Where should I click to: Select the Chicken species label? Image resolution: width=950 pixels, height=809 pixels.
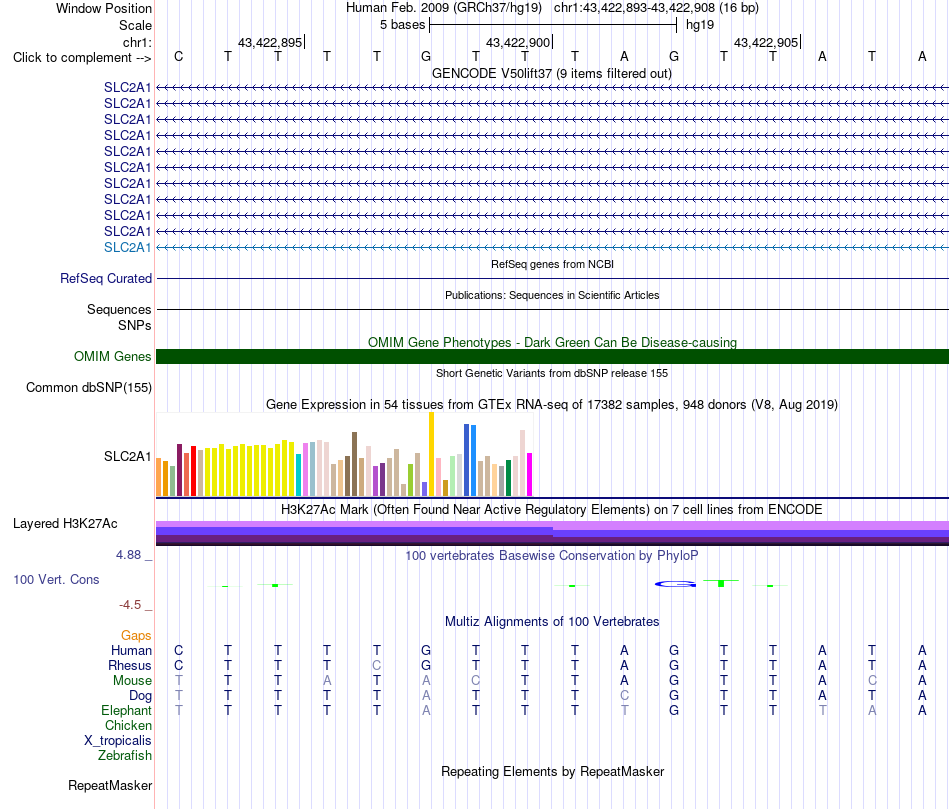[x=128, y=725]
